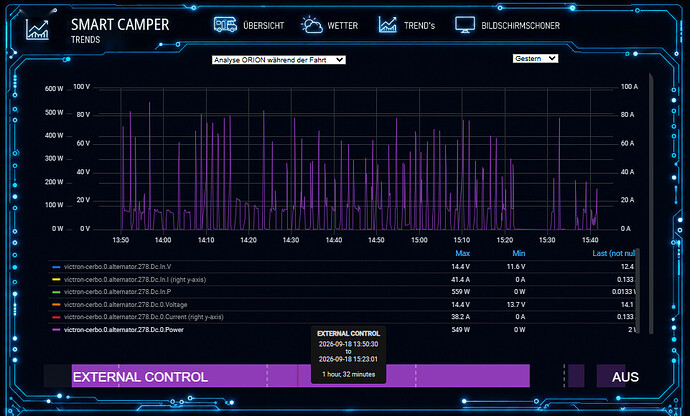The image size is (690, 416).
Task: Click the 559 W max value
Action: [x=460, y=291]
